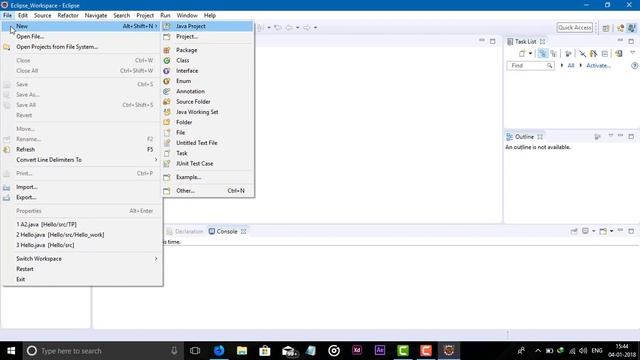Image resolution: width=640 pixels, height=360 pixels.
Task: Open the Refactor menu
Action: pos(68,16)
